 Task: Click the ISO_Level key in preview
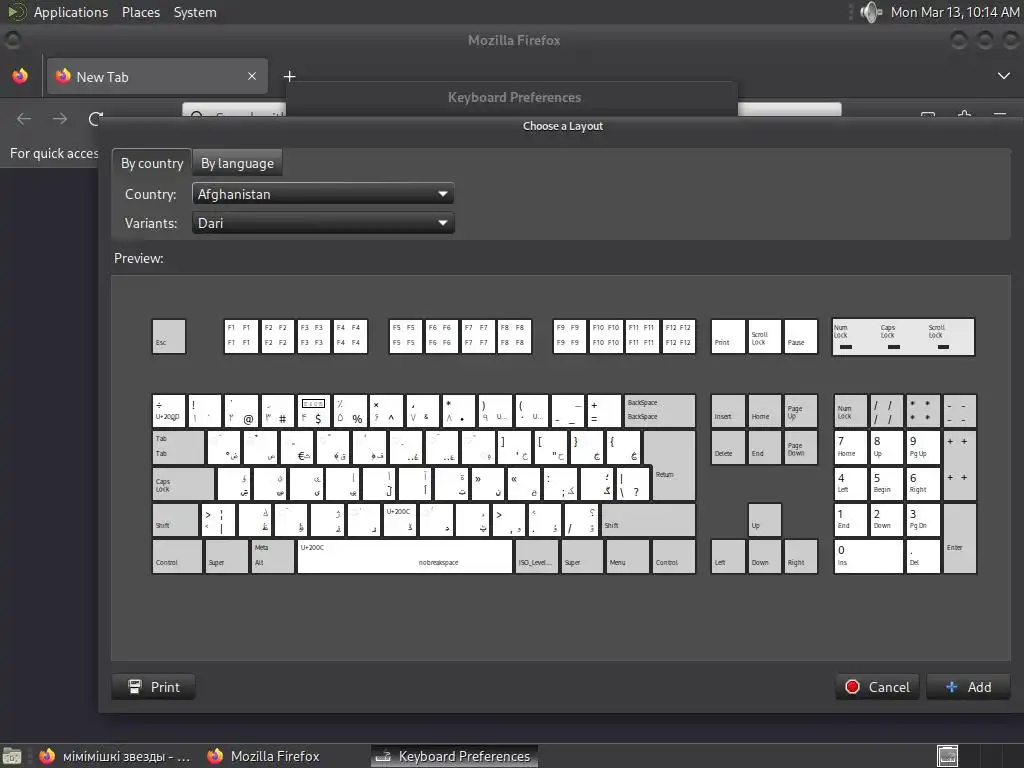click(x=537, y=556)
